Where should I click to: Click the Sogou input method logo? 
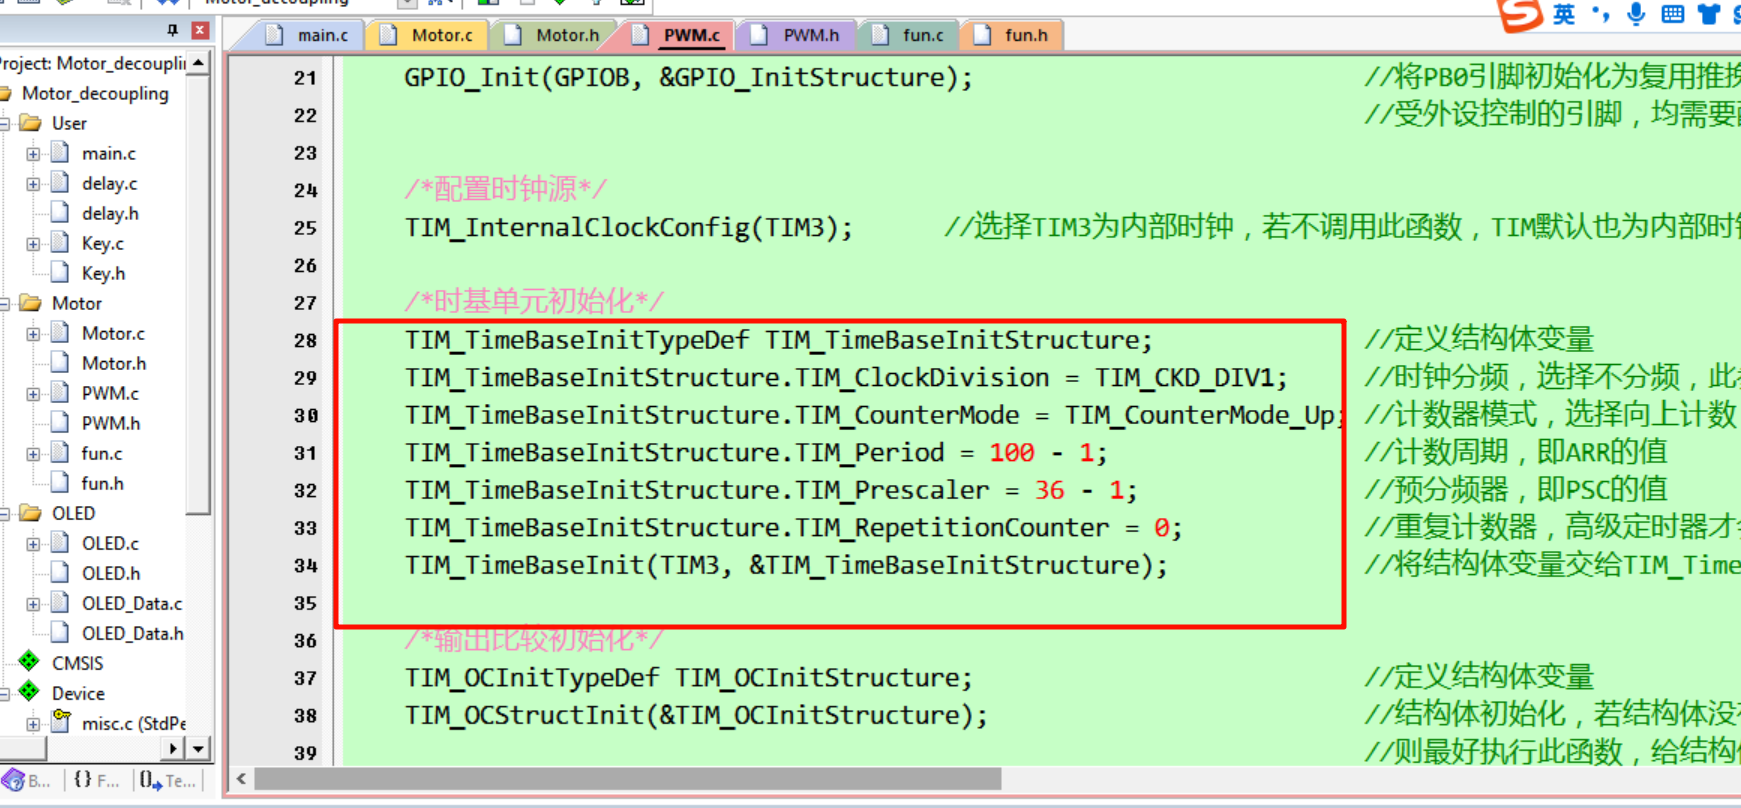point(1520,14)
